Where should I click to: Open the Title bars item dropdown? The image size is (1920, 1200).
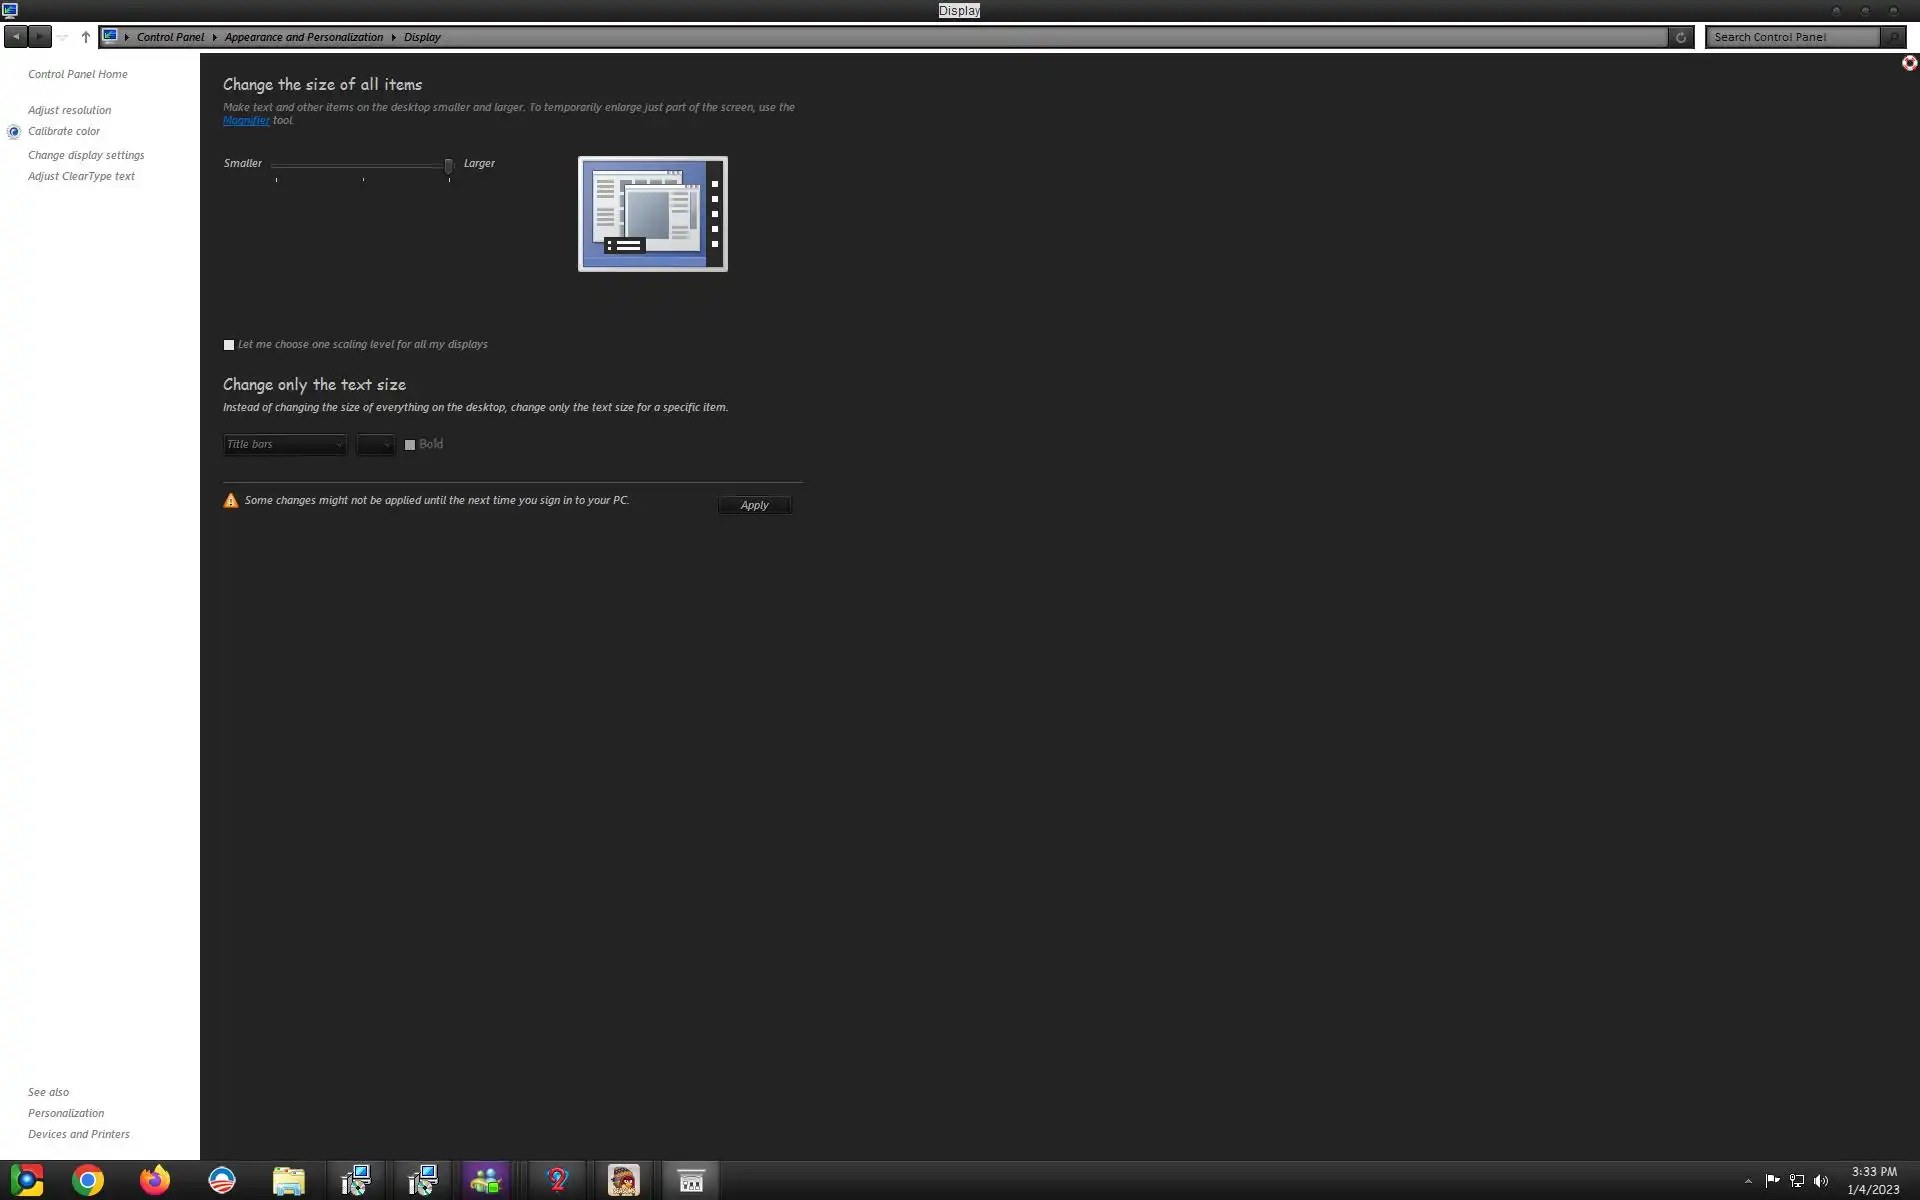point(285,445)
